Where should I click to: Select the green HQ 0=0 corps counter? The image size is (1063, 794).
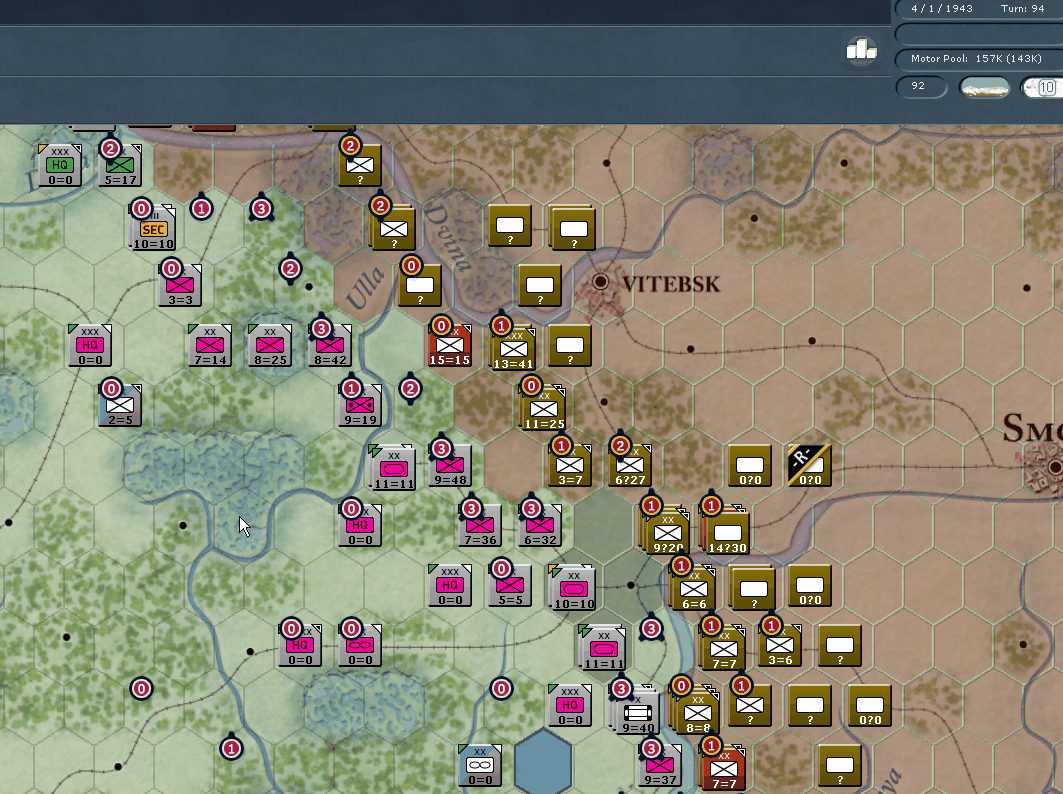point(60,165)
